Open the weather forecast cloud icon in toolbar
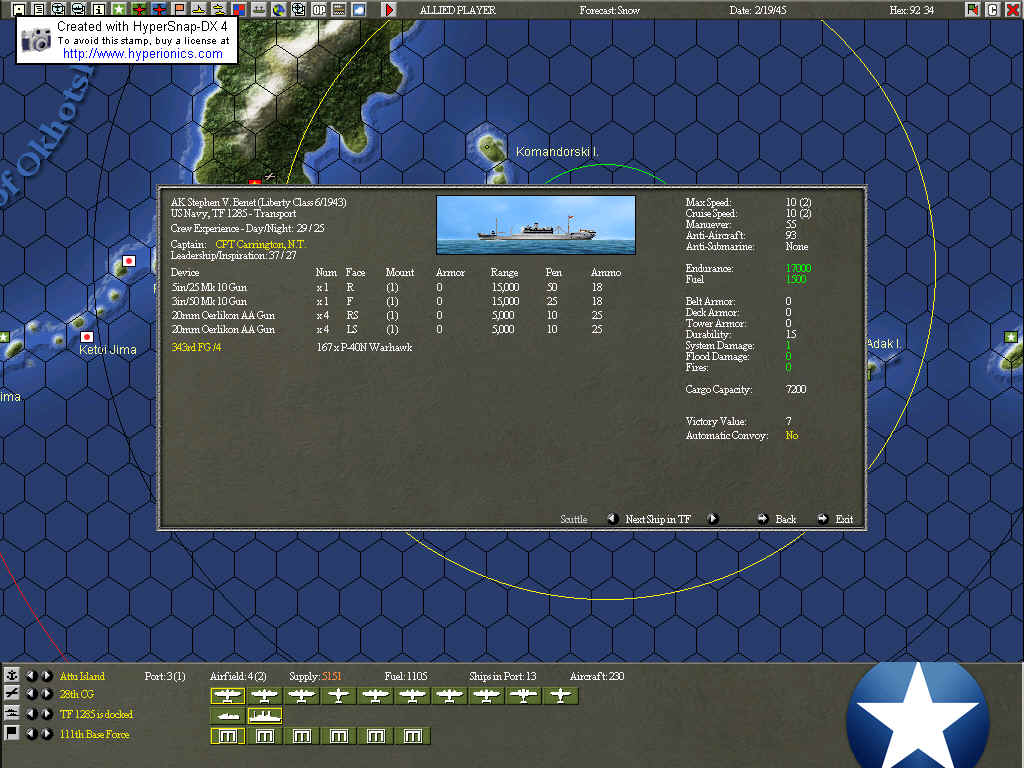Image resolution: width=1024 pixels, height=768 pixels. point(357,9)
